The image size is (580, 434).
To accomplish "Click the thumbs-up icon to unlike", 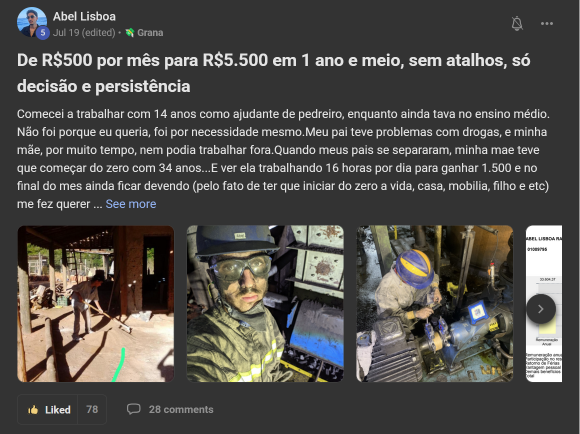I will [33, 410].
